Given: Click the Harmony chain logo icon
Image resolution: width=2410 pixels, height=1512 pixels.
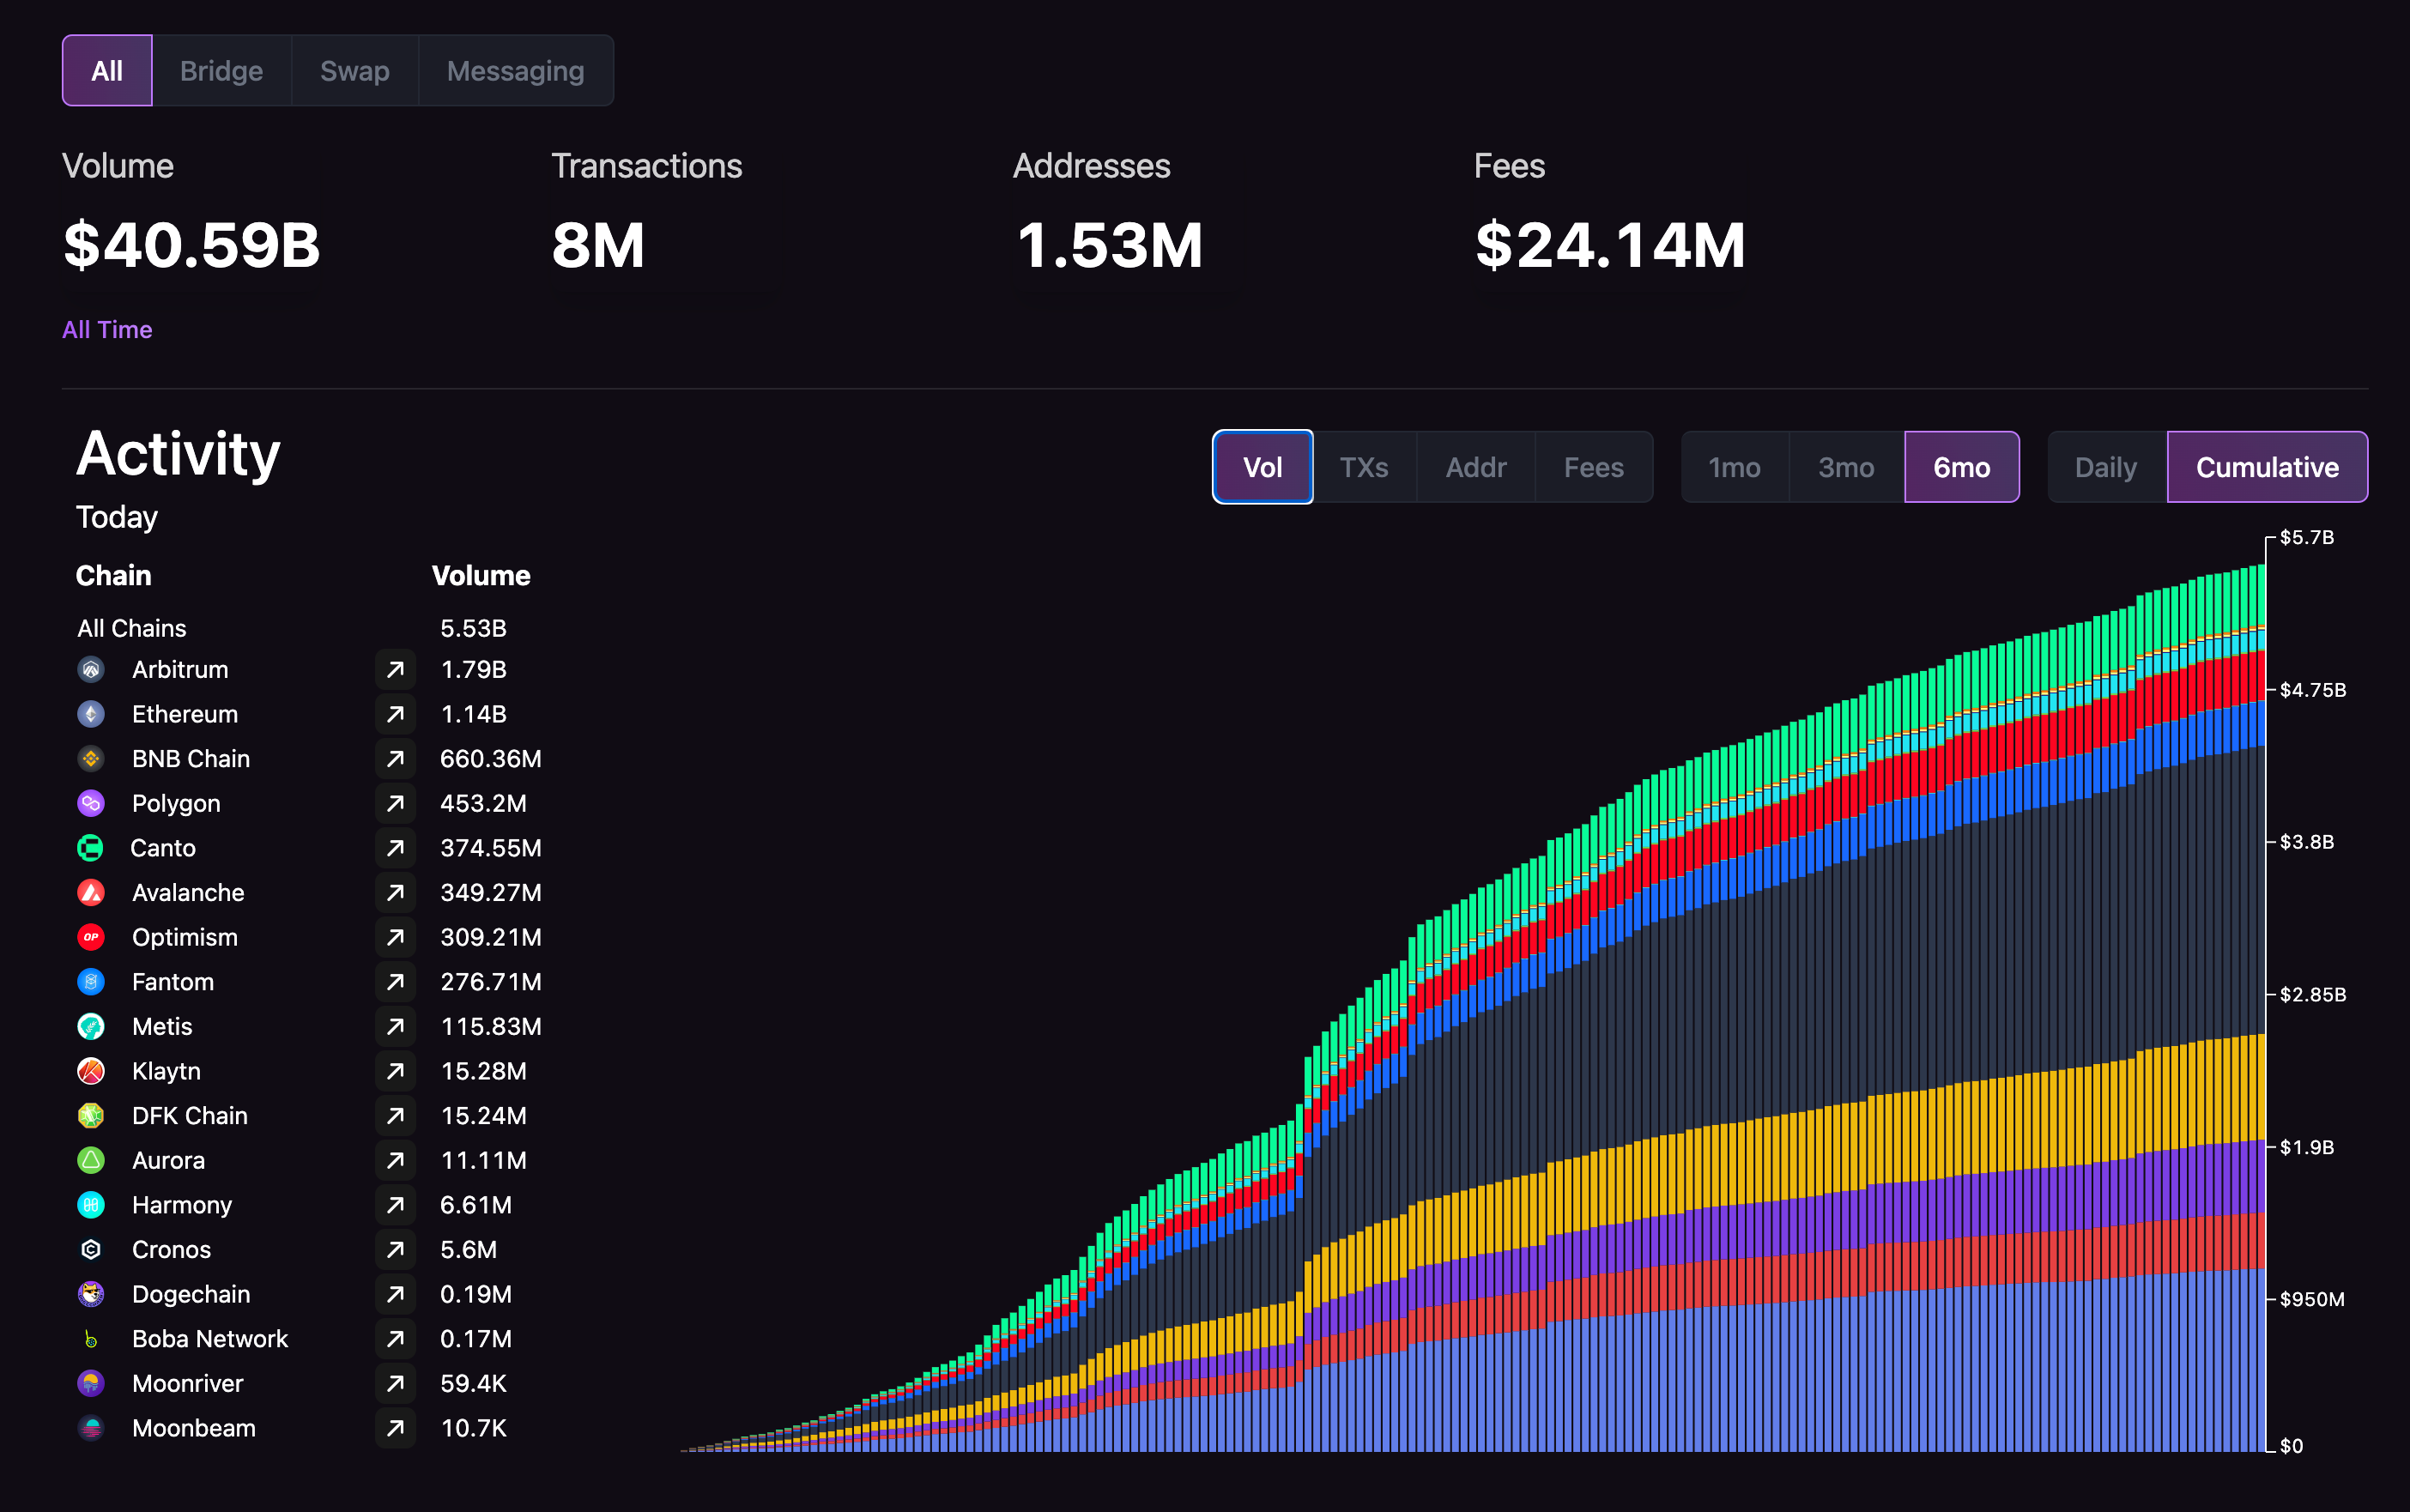Looking at the screenshot, I should pos(91,1205).
